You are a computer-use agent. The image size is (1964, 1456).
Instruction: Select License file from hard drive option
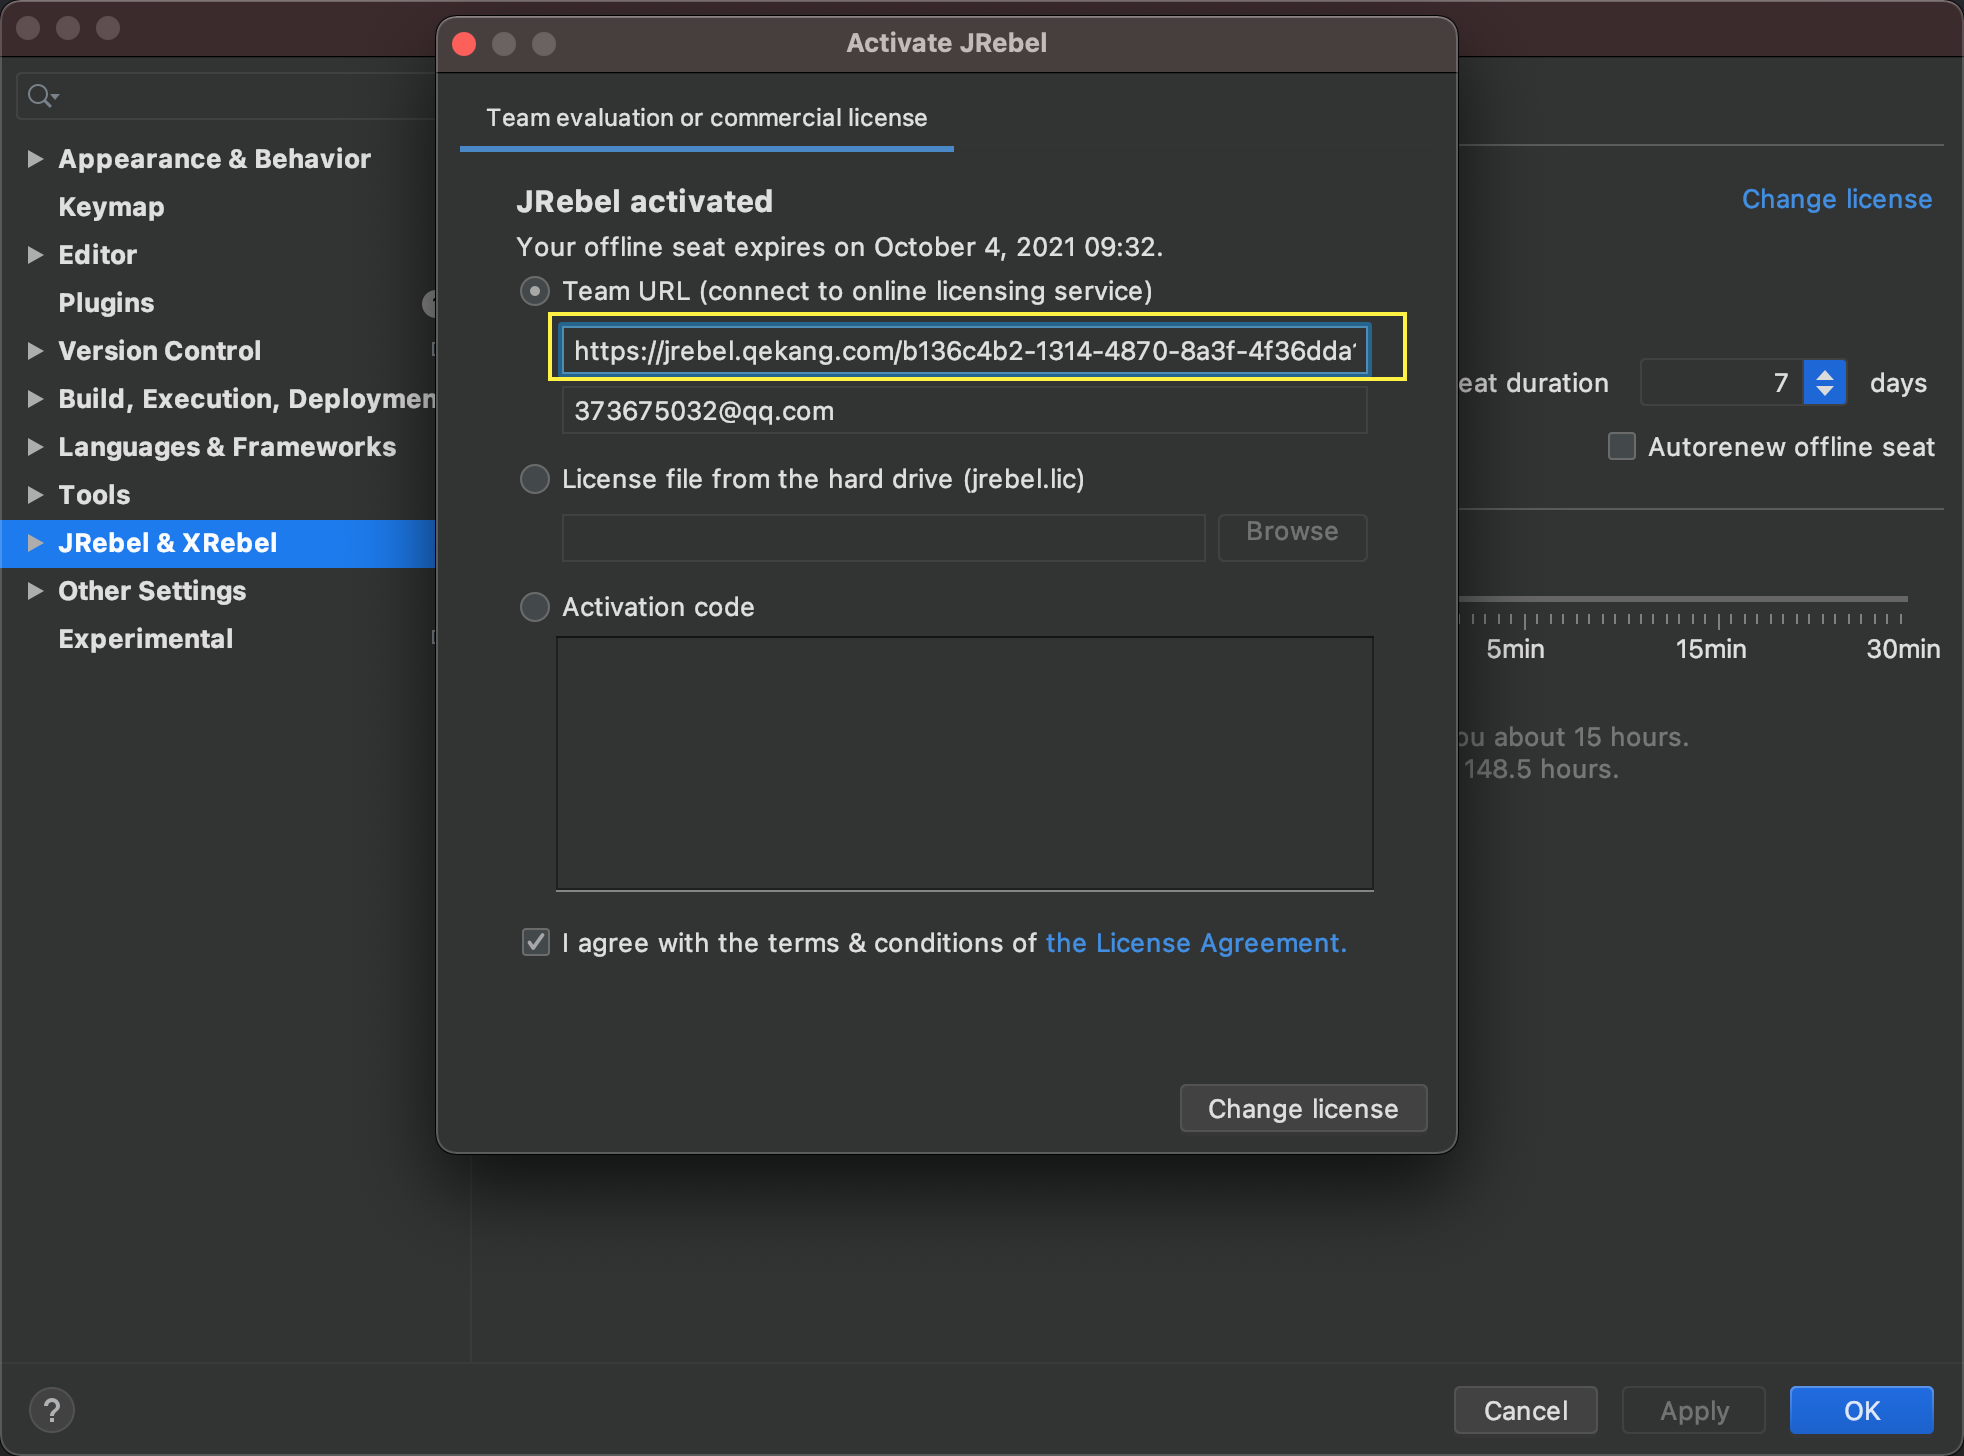[x=535, y=479]
